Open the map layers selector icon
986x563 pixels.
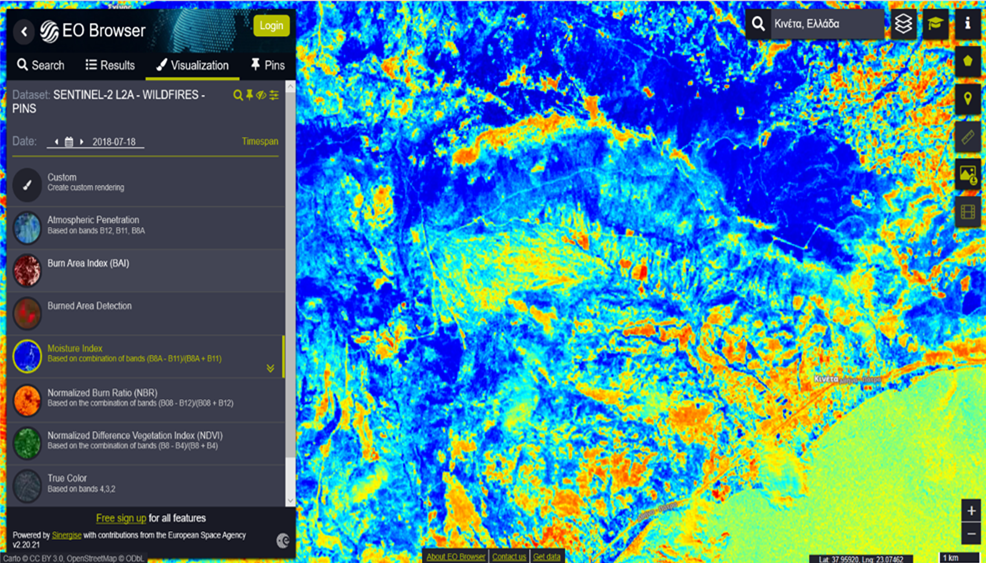click(x=904, y=24)
